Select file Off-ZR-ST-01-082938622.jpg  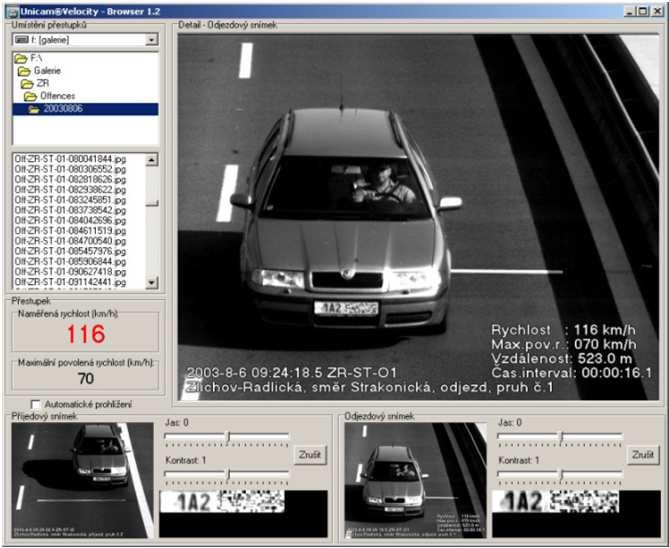70,190
